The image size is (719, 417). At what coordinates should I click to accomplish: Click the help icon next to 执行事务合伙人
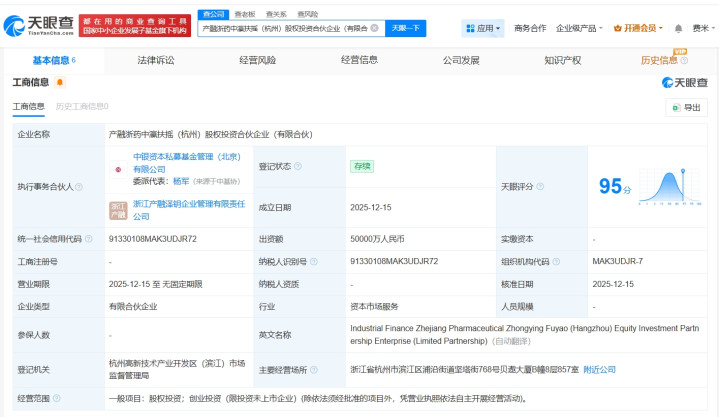(x=79, y=187)
